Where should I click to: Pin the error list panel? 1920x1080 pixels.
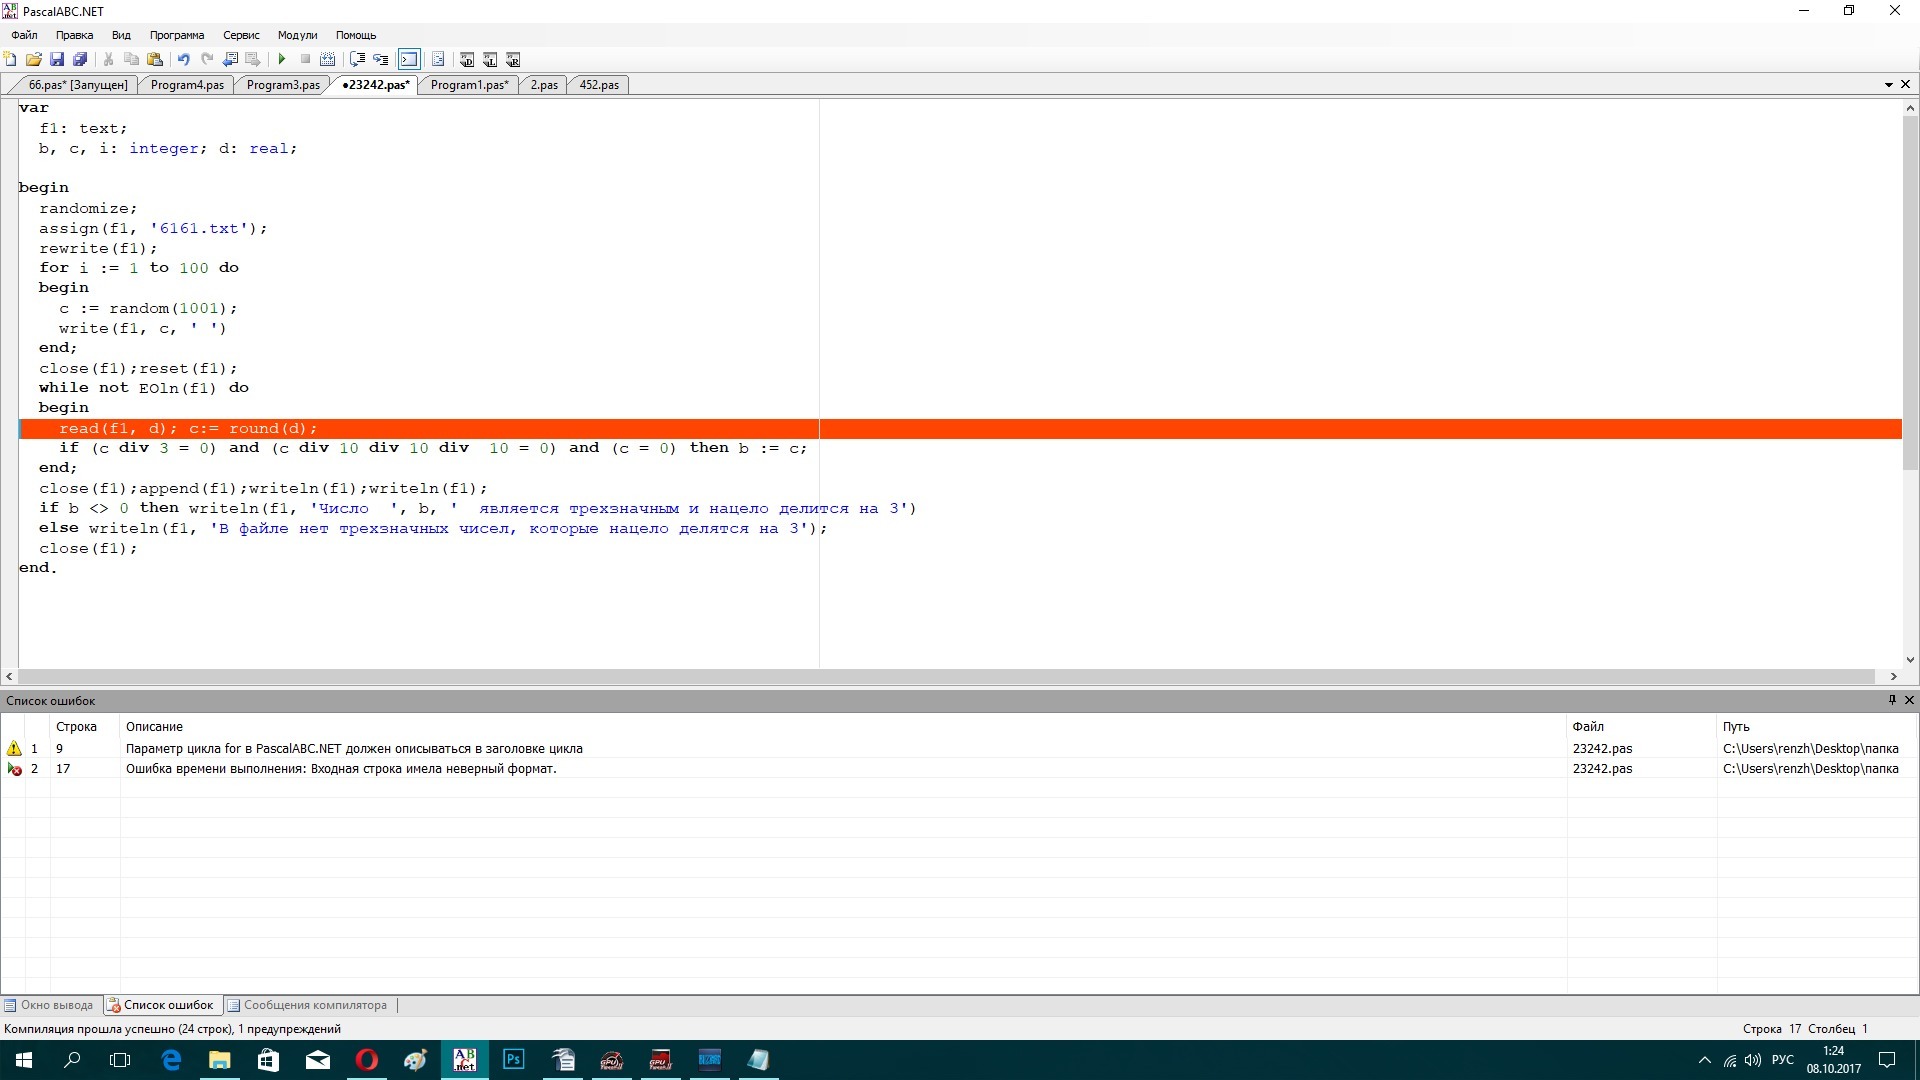1892,700
